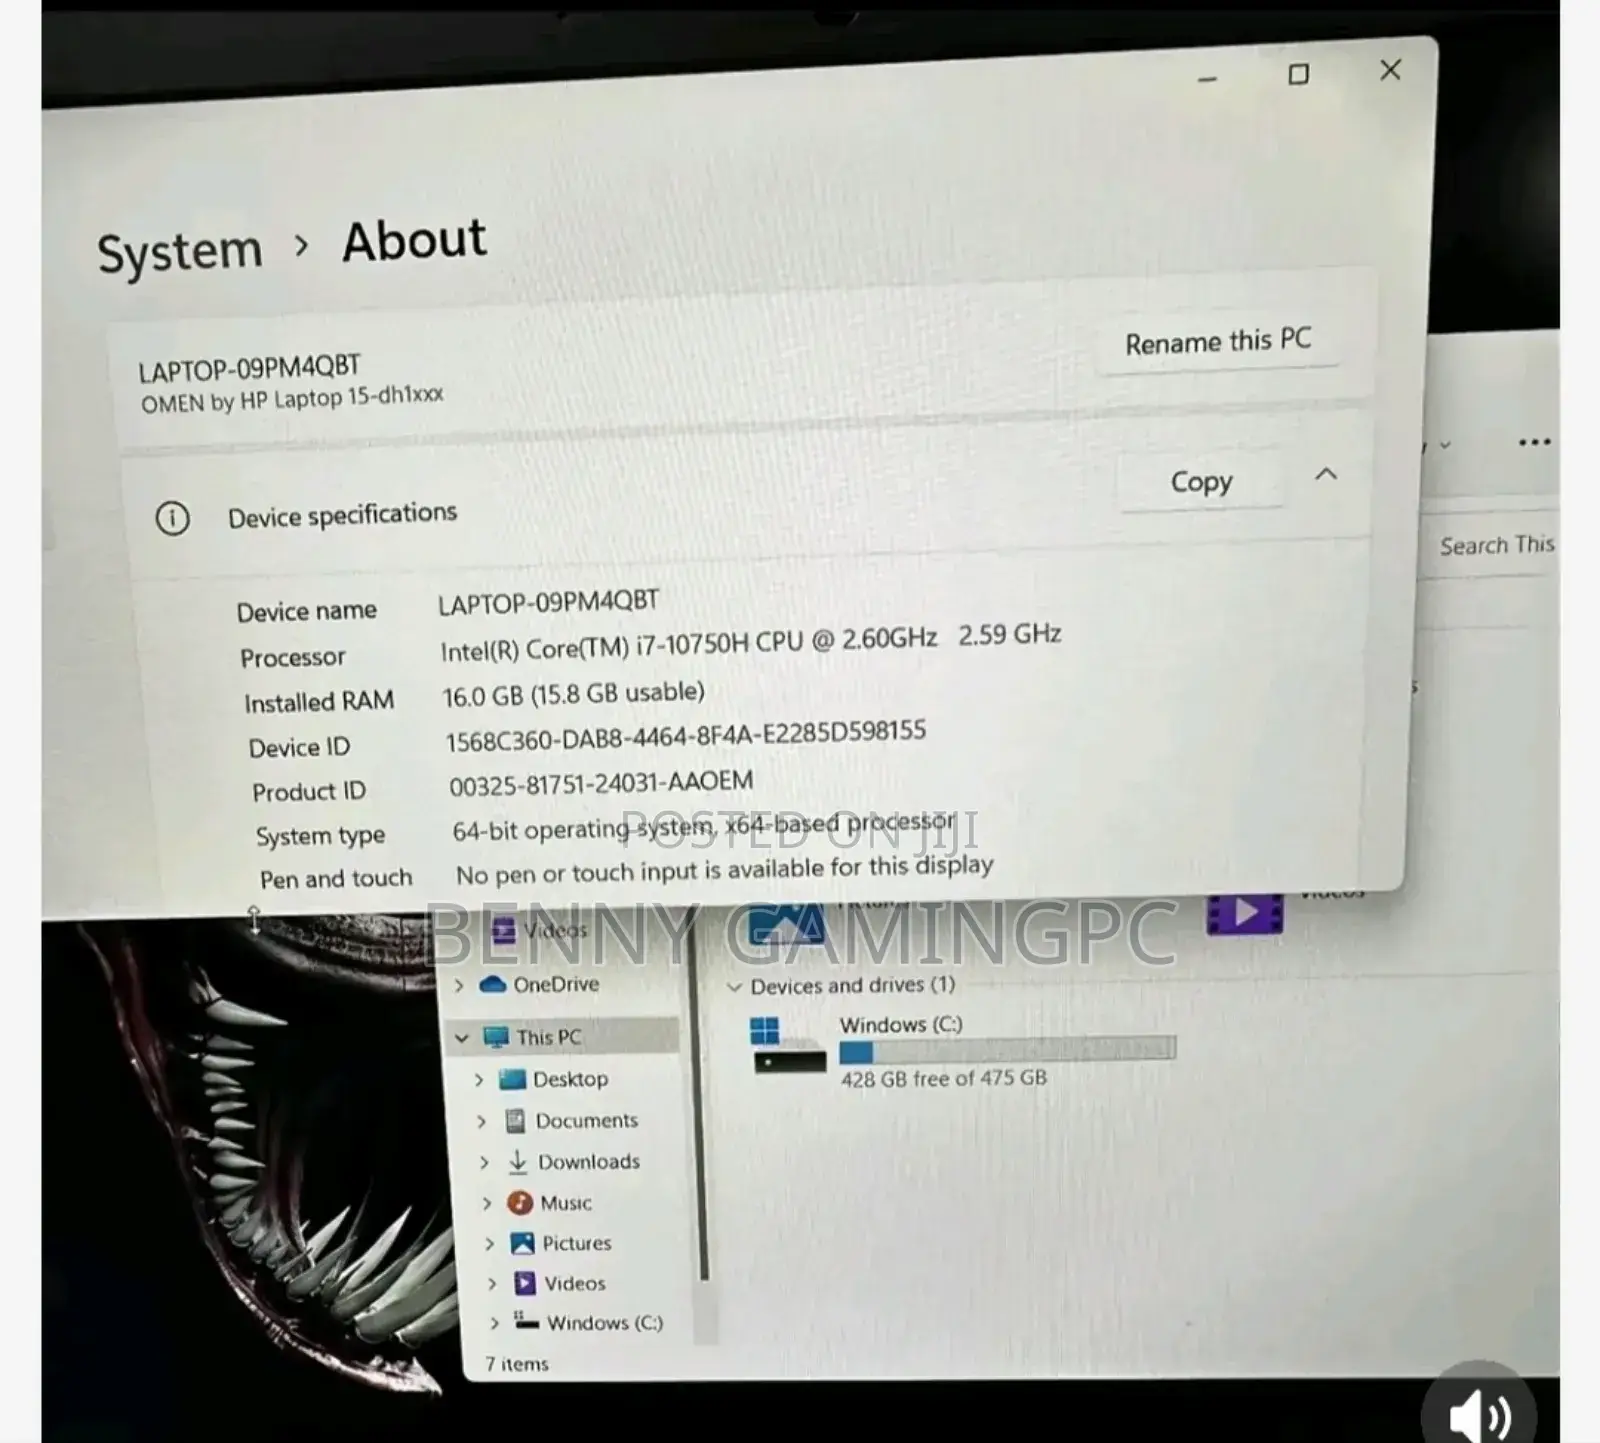This screenshot has width=1600, height=1443.
Task: Expand the Desktop node chevron
Action: coord(478,1080)
